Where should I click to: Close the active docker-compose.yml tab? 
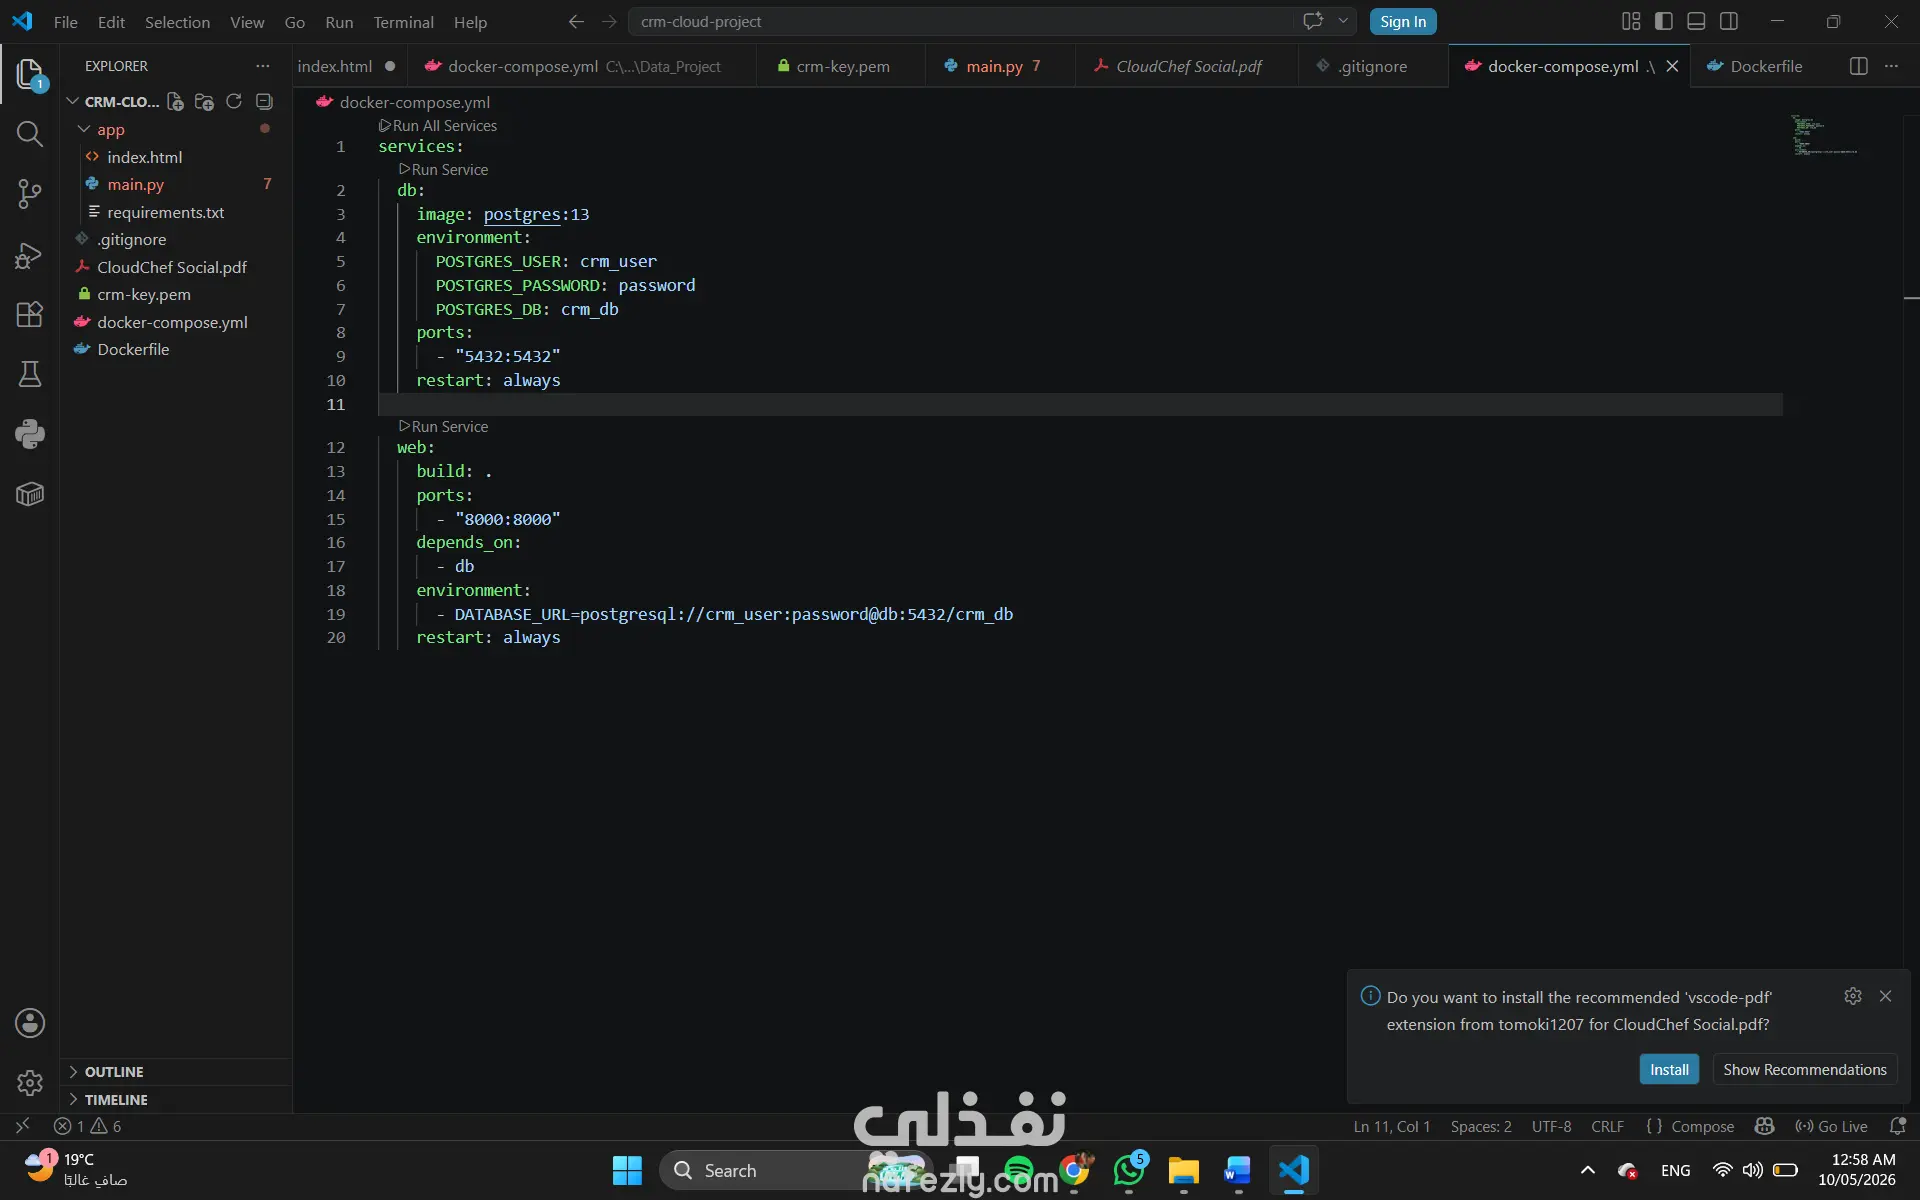click(x=1672, y=66)
